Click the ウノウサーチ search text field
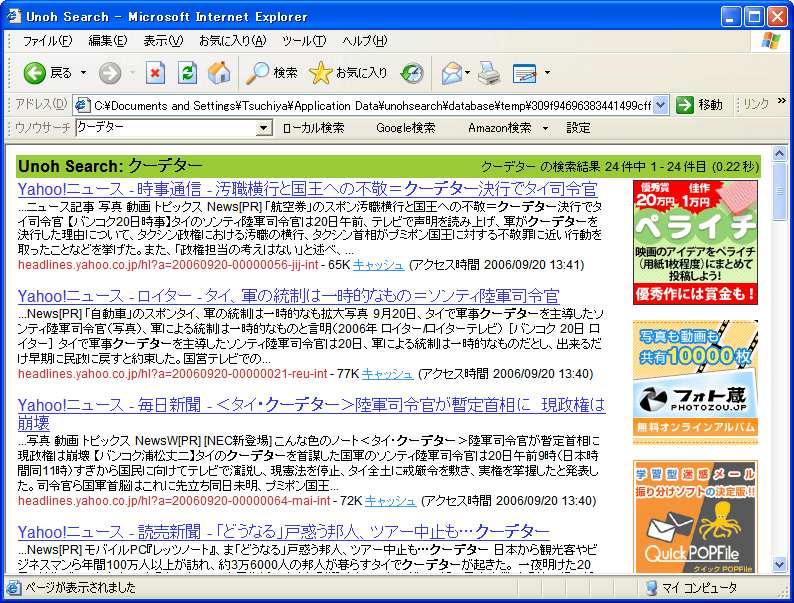The width and height of the screenshot is (794, 603). pos(166,128)
